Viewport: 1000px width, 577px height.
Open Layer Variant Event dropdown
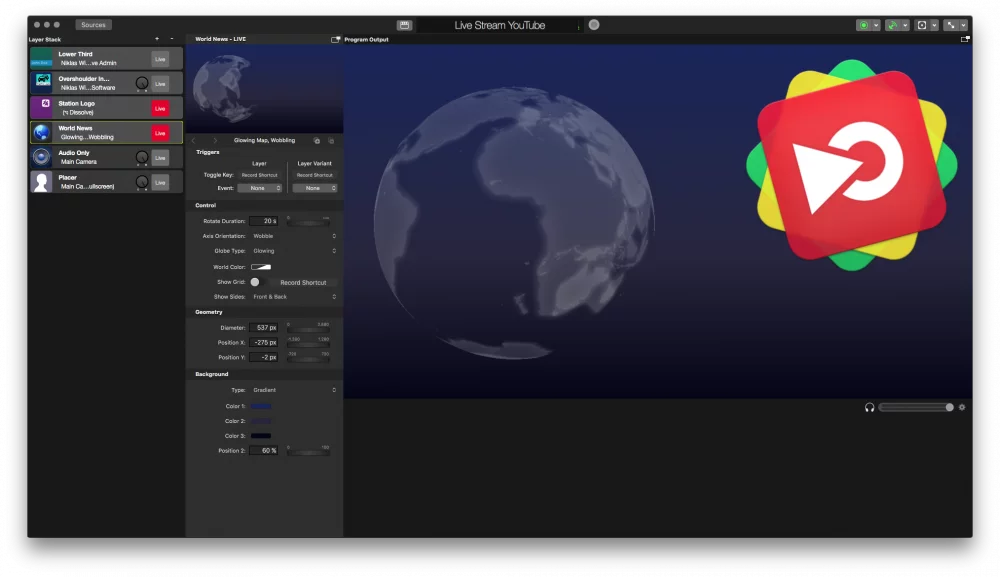tap(314, 188)
